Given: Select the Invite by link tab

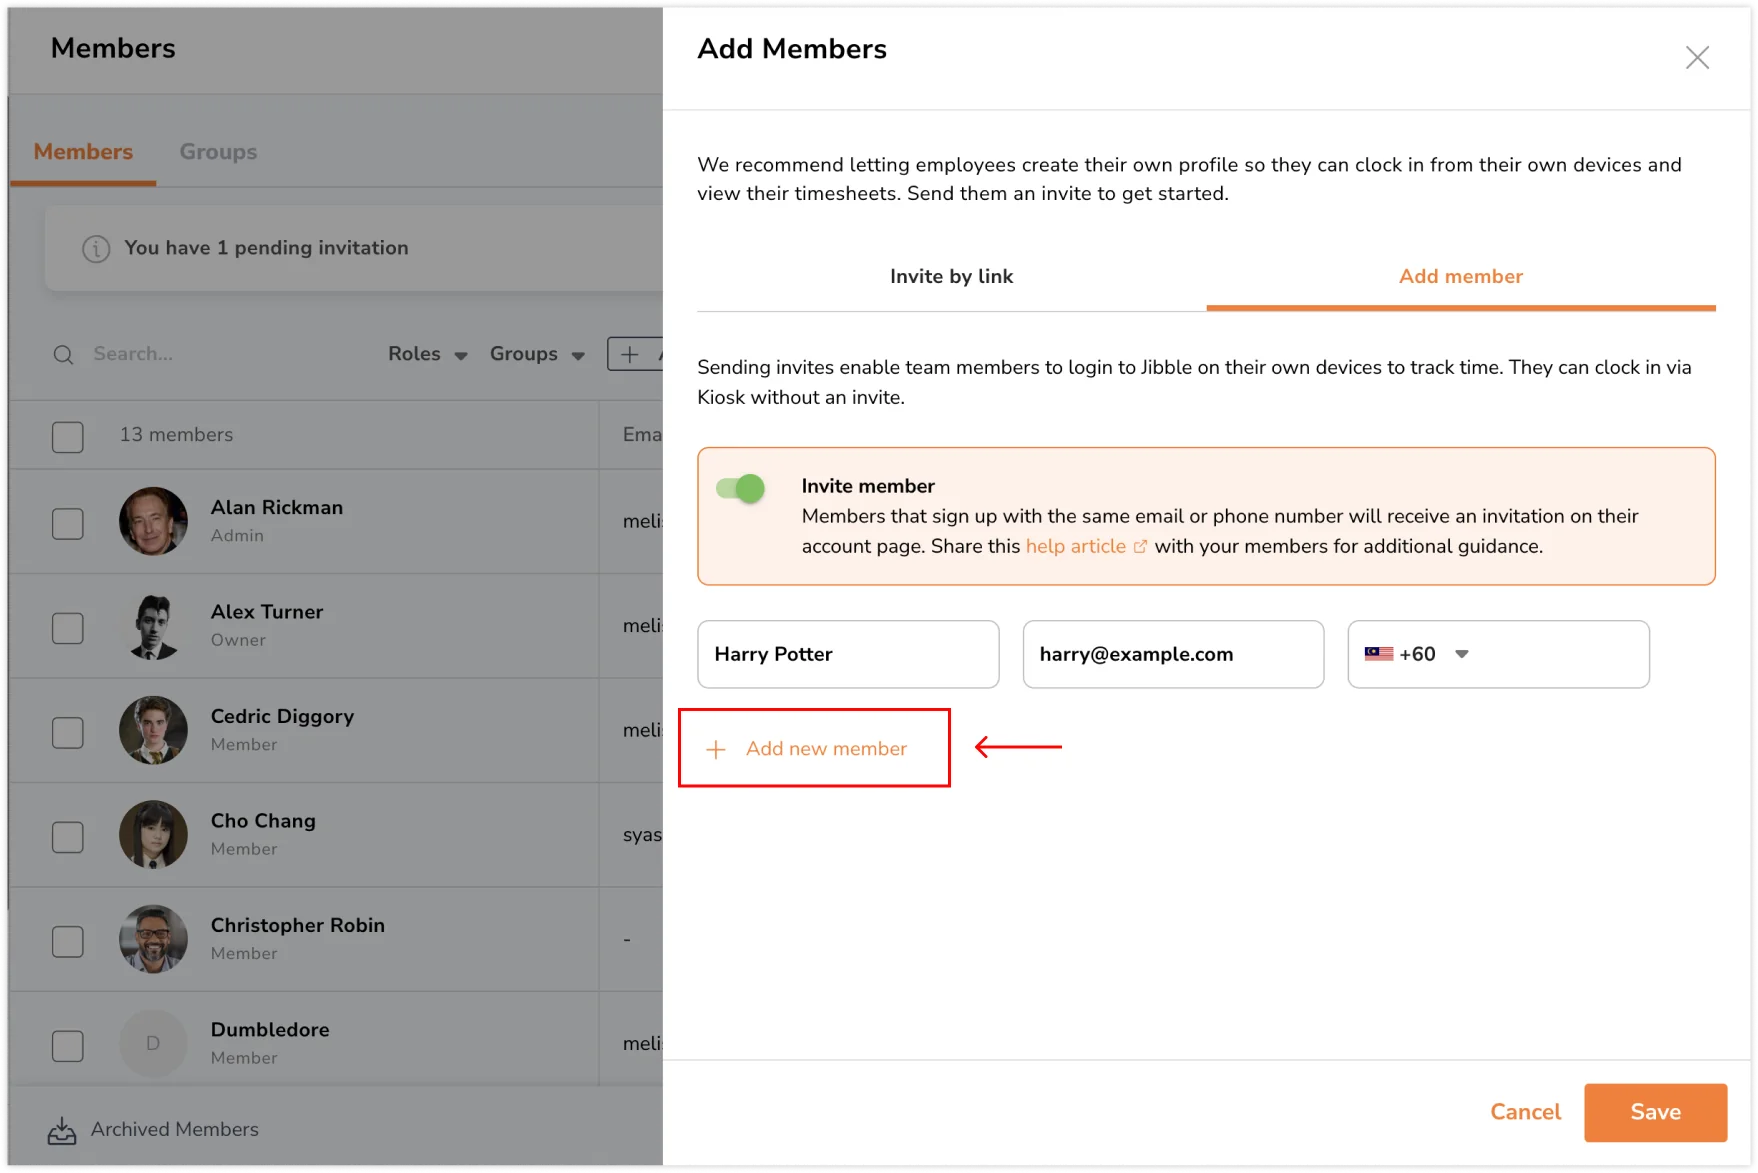Looking at the screenshot, I should [x=951, y=277].
